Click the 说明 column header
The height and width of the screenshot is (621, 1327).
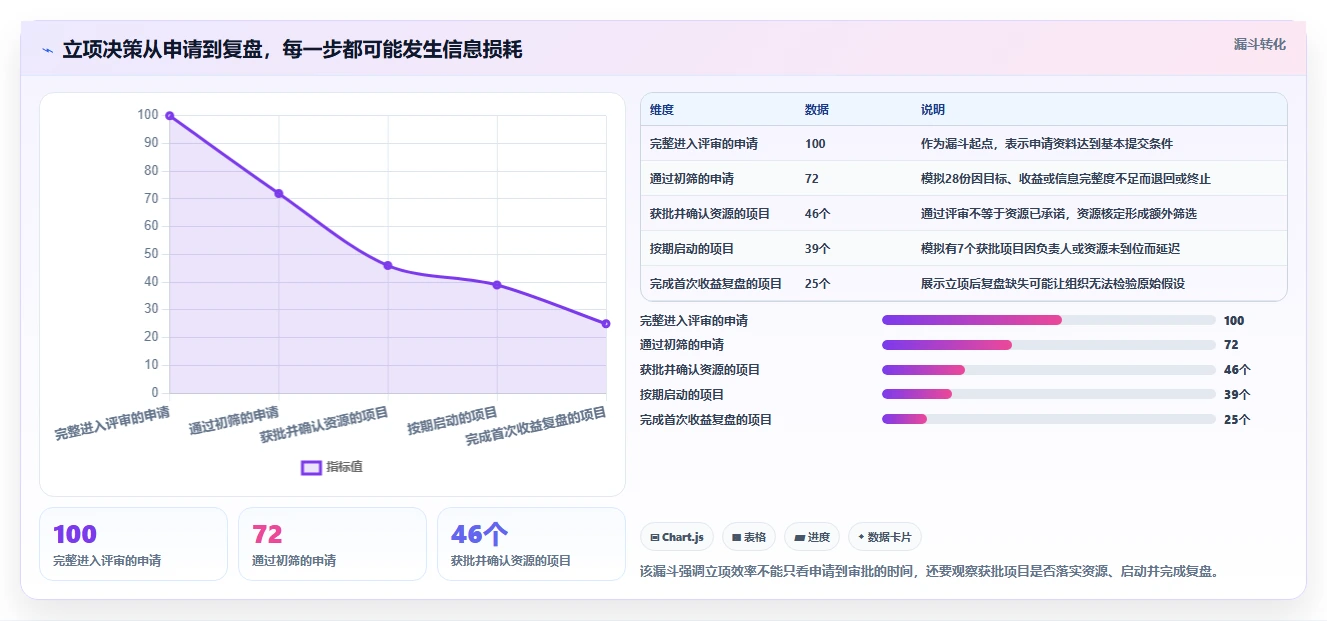pos(933,110)
